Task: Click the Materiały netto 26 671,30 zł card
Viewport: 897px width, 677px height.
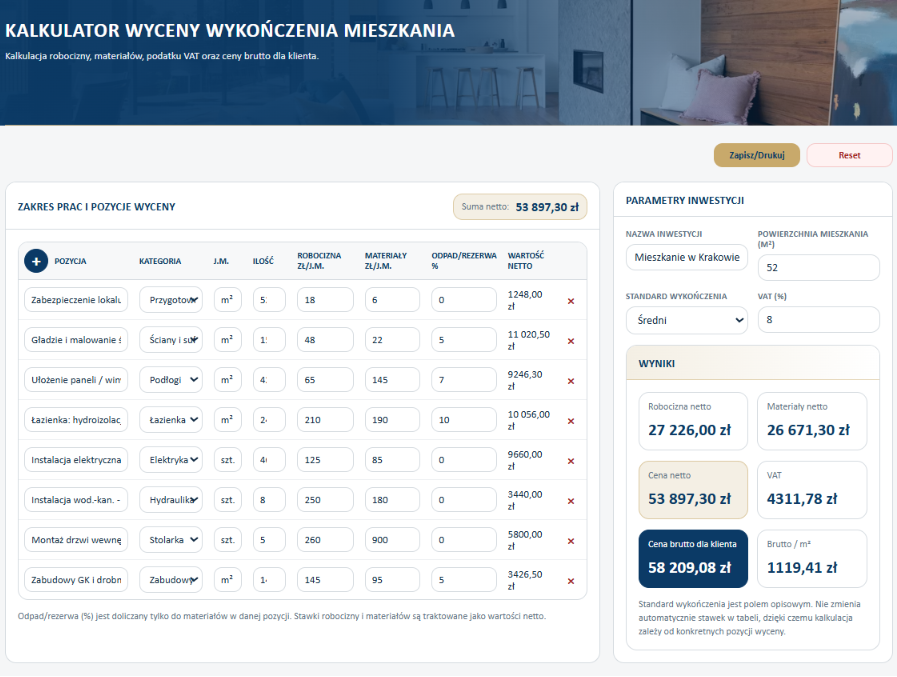Action: pos(812,421)
